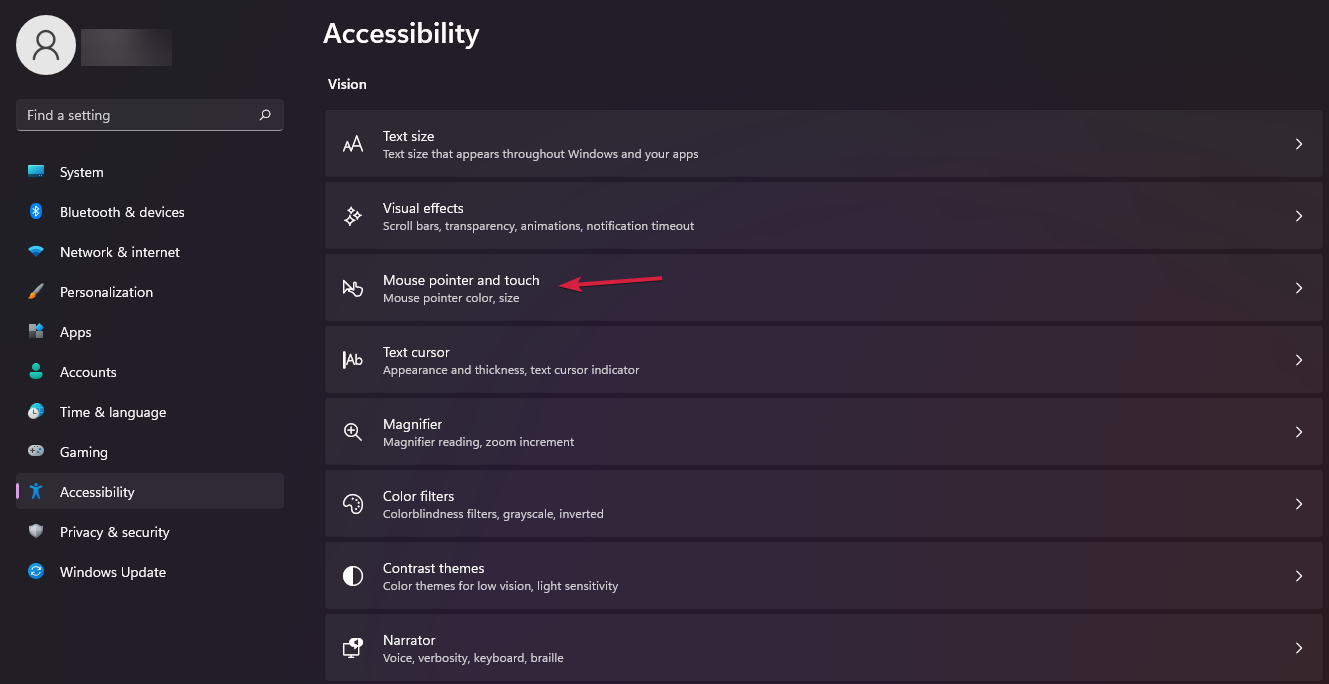The height and width of the screenshot is (684, 1329).
Task: Click the user profile avatar picture
Action: click(46, 45)
